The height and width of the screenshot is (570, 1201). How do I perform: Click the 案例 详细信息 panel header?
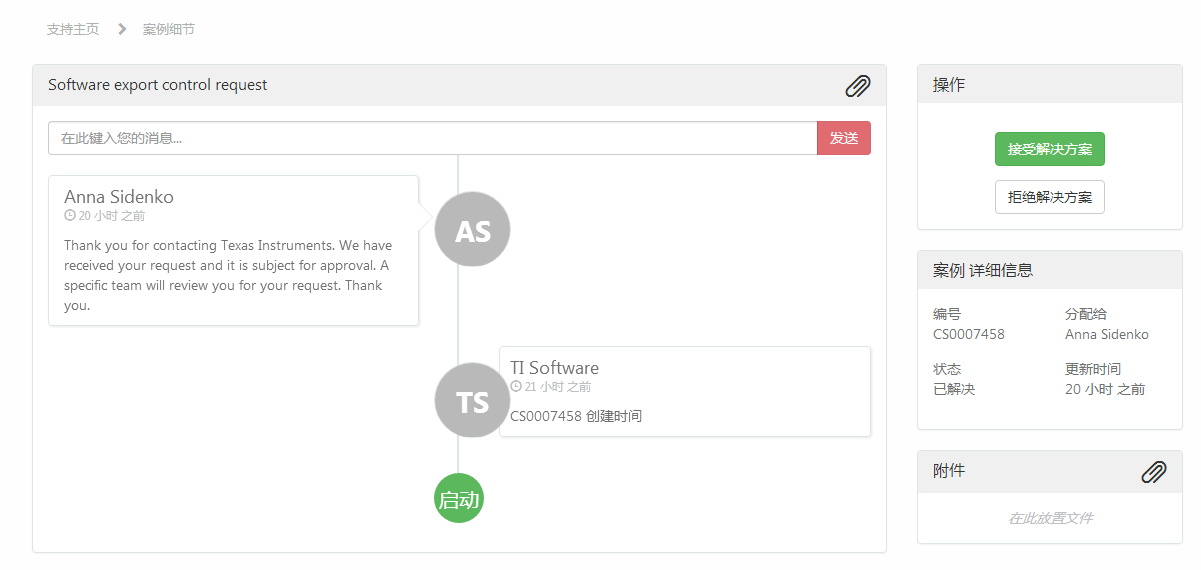tap(1049, 270)
